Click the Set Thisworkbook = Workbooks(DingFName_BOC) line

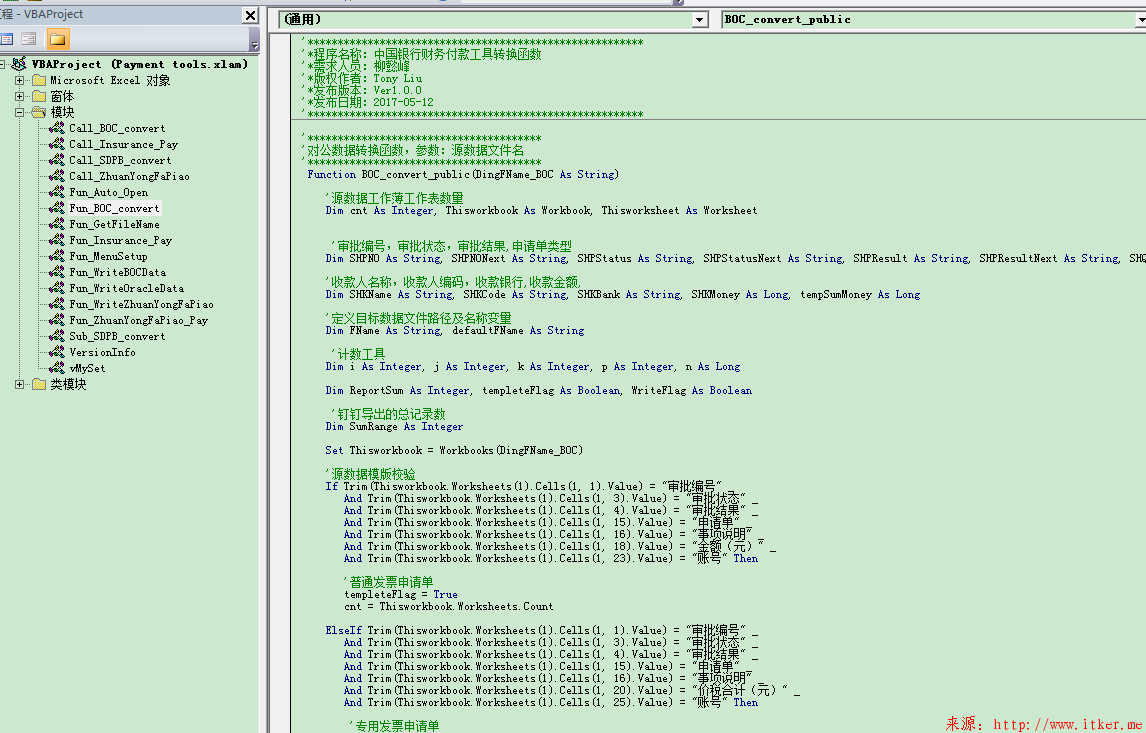tap(454, 450)
